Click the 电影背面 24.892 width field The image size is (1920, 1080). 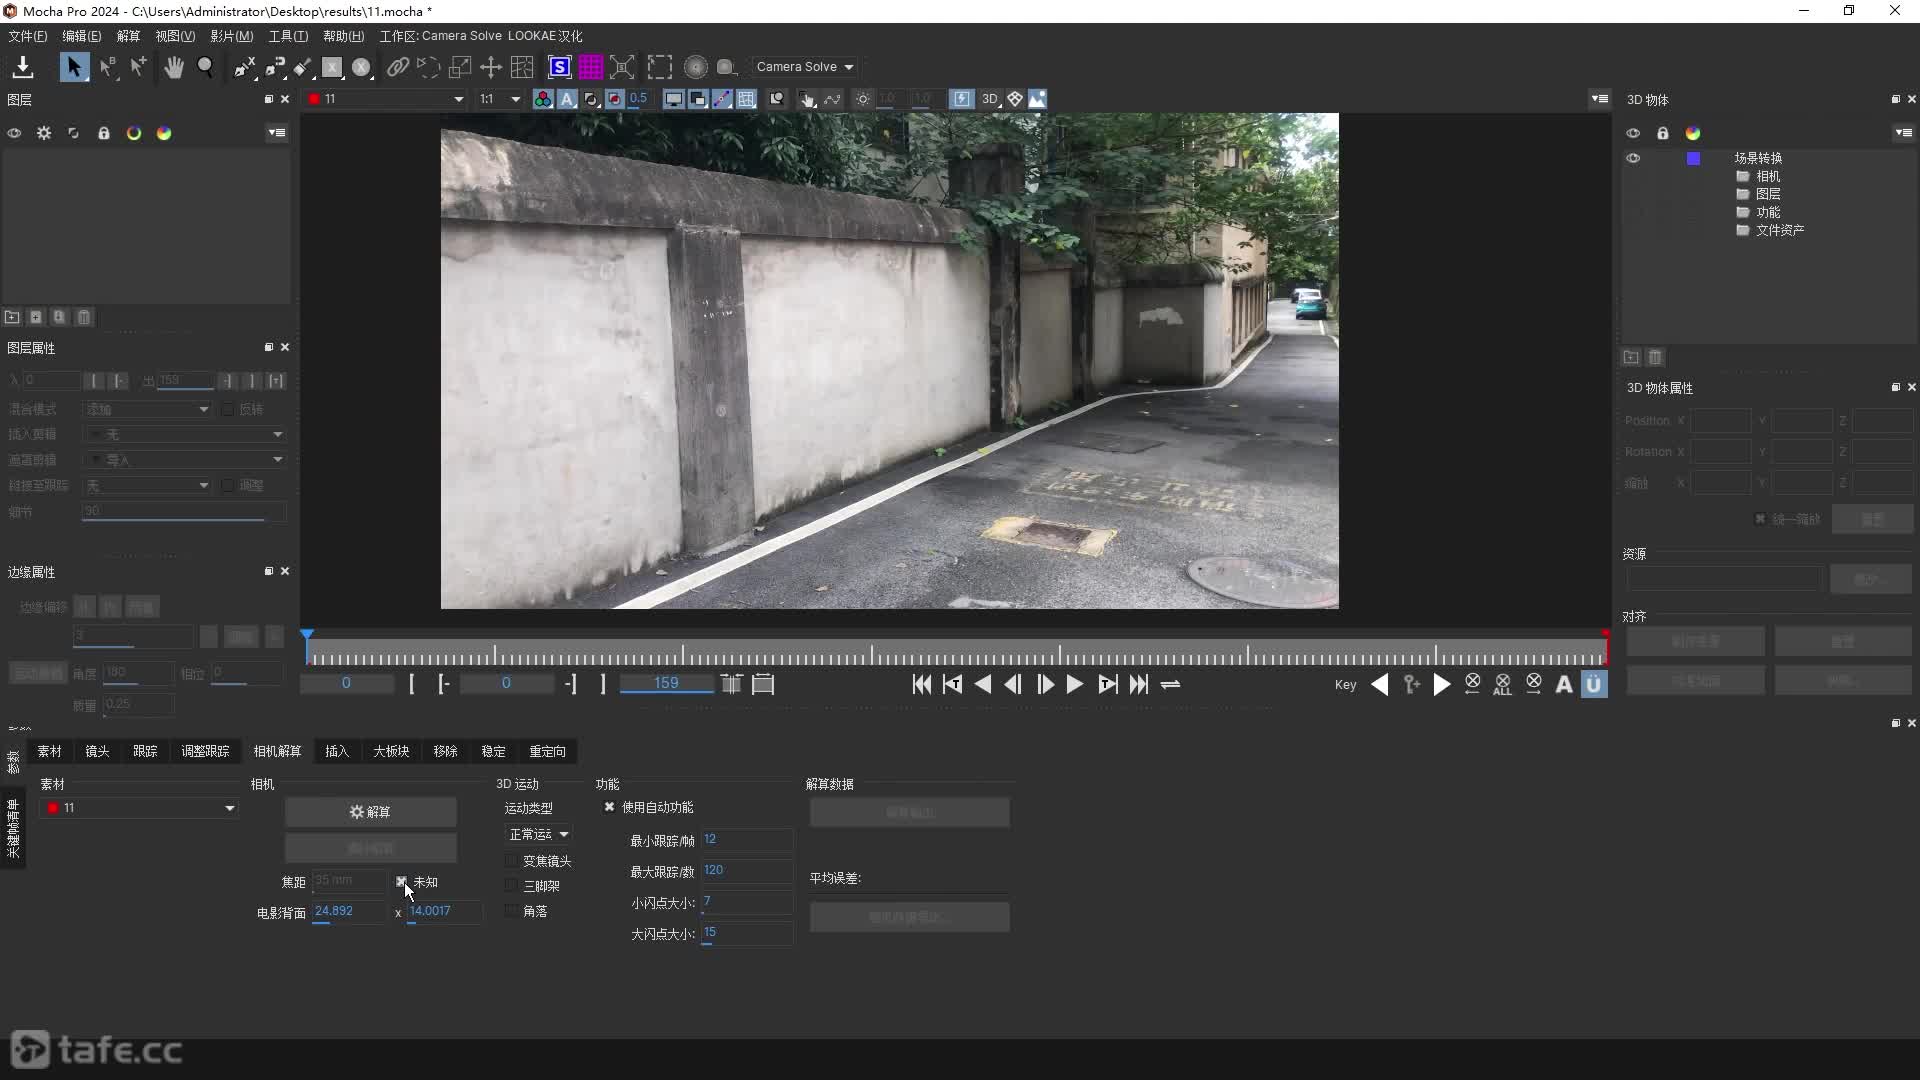348,911
